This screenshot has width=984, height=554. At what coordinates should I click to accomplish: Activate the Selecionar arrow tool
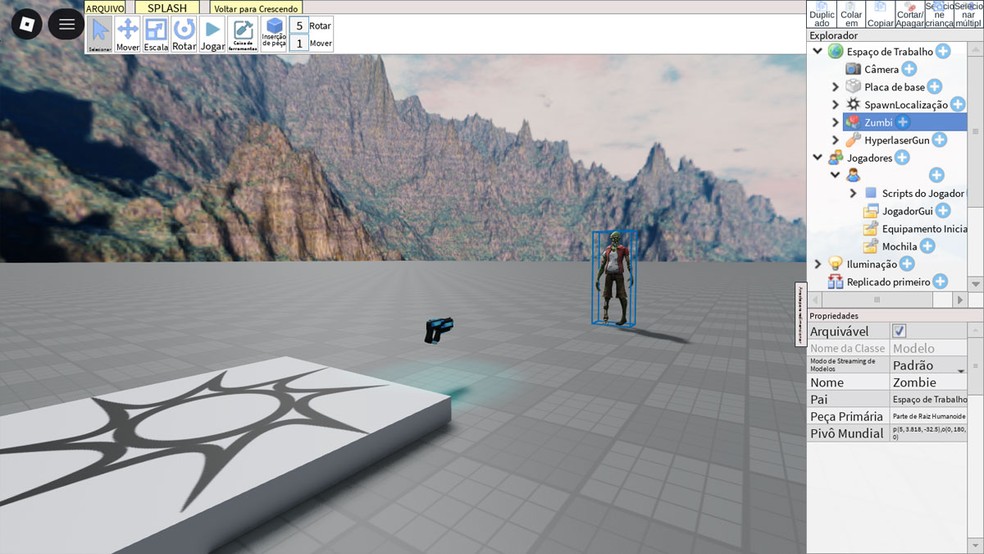tap(100, 35)
